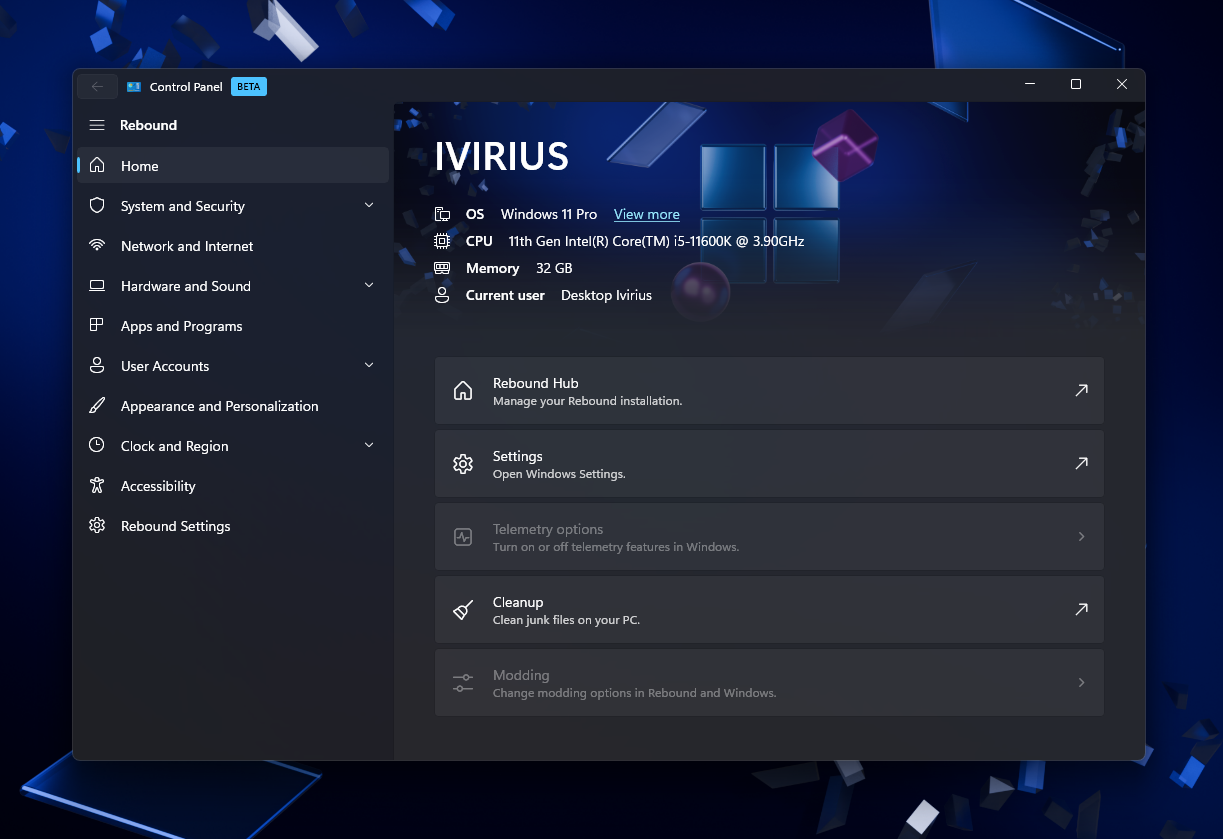This screenshot has height=839, width=1223.
Task: Click the Telemetry options pulse icon
Action: click(463, 537)
